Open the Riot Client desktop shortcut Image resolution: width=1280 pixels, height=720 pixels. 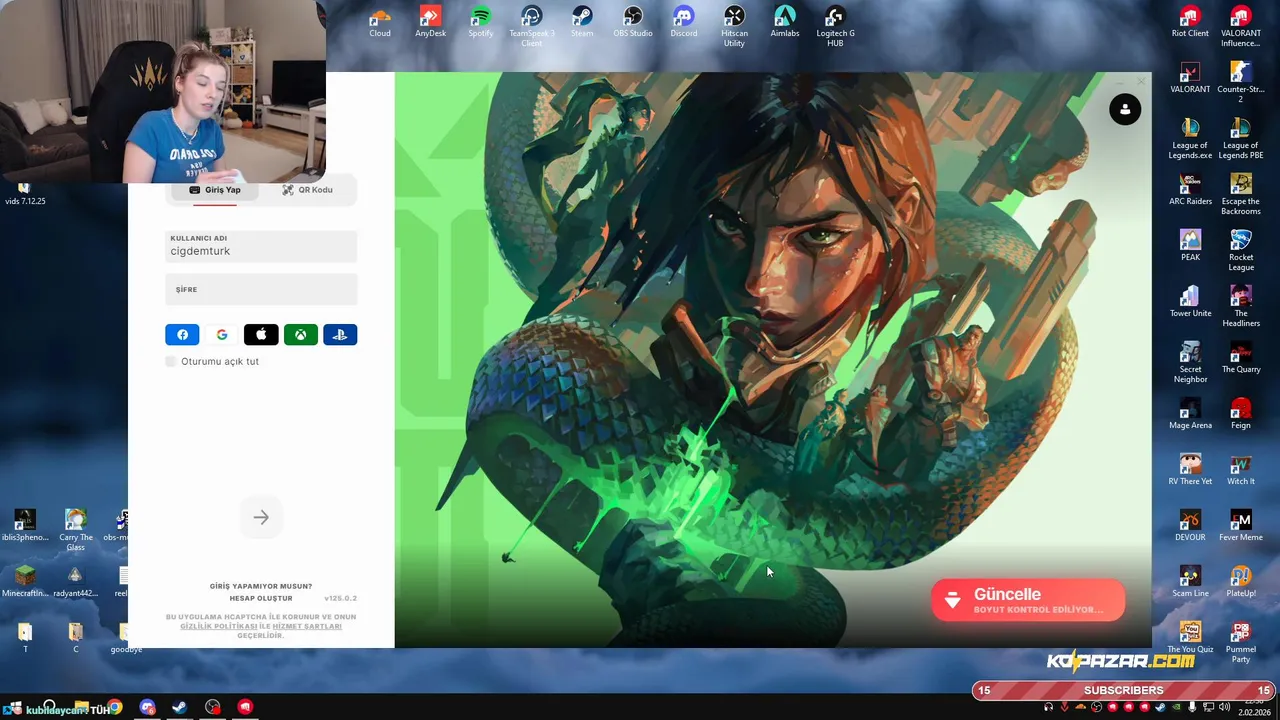[1190, 22]
